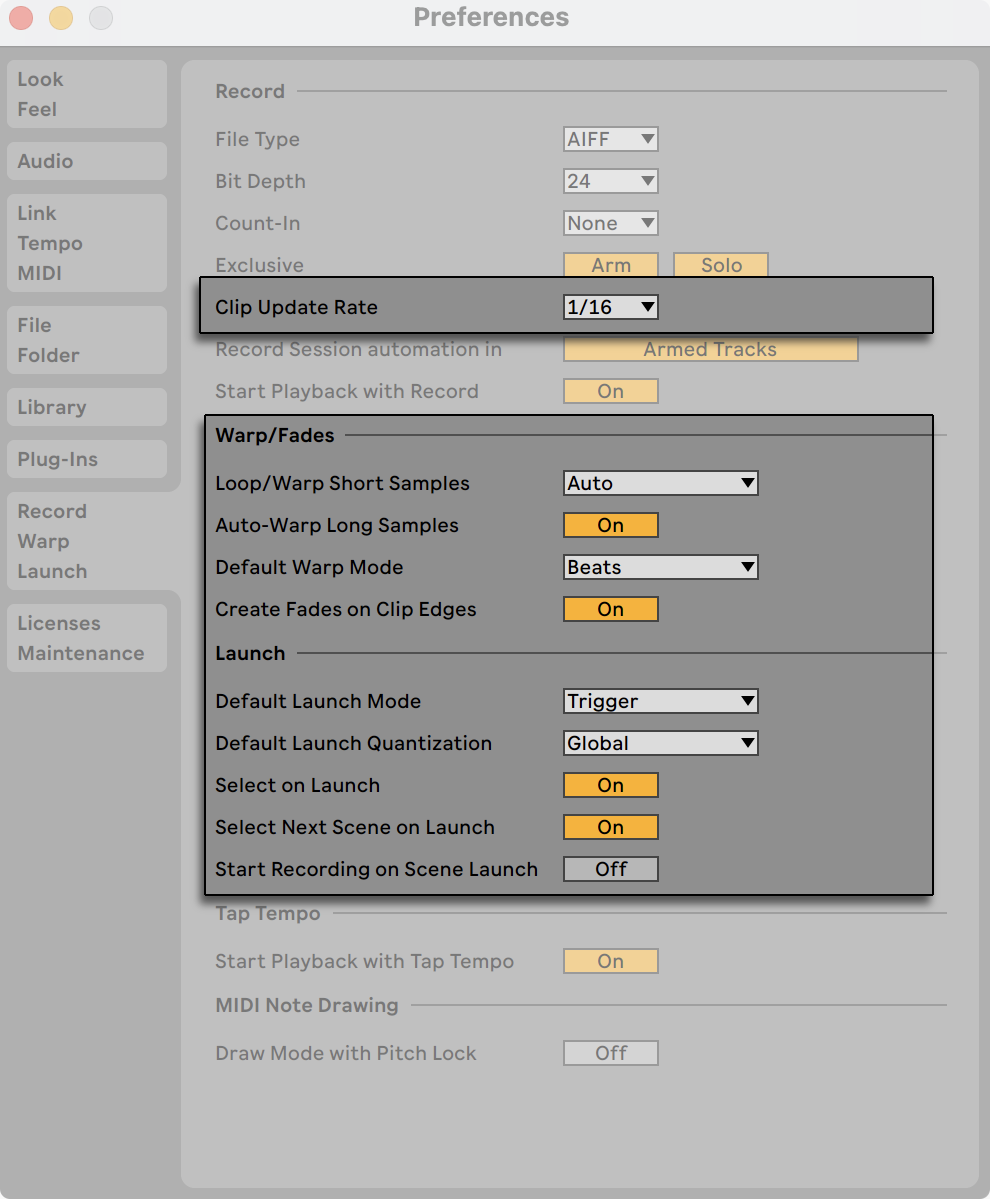Screen dimensions: 990x1199
Task: Turn off Auto-Warp Long Samples
Action: coord(610,524)
